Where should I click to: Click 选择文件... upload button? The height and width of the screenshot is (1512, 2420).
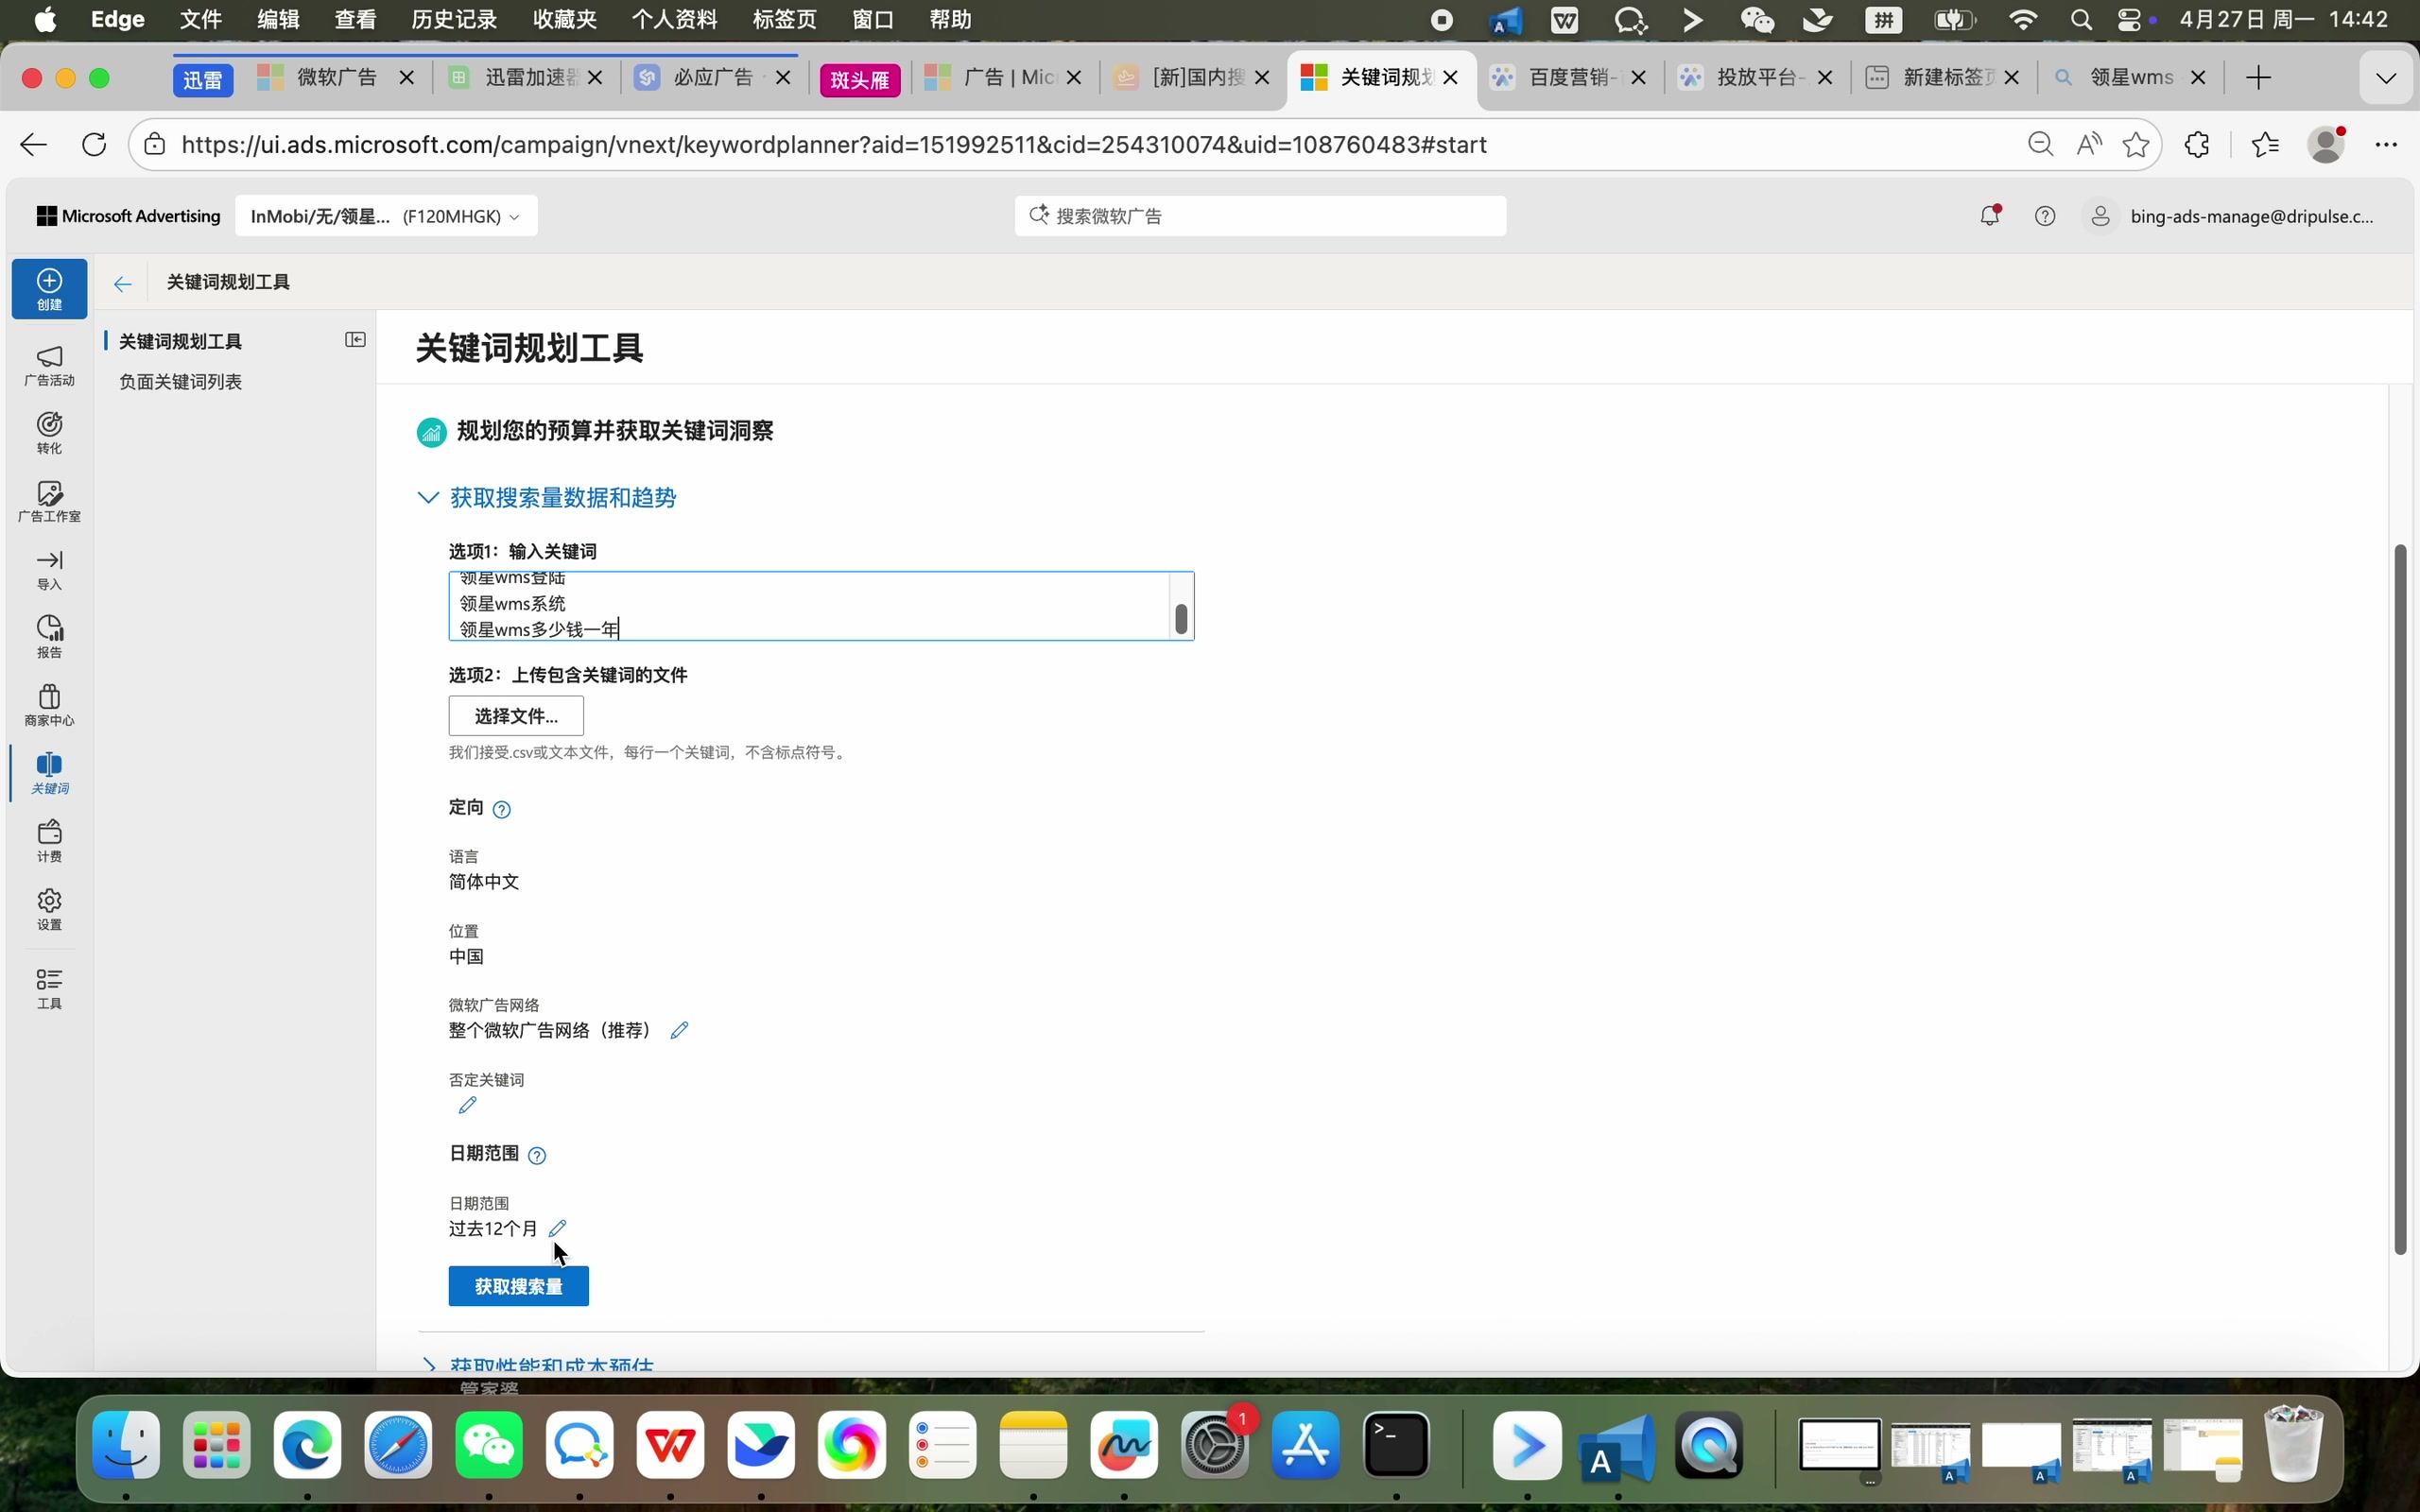click(x=516, y=716)
